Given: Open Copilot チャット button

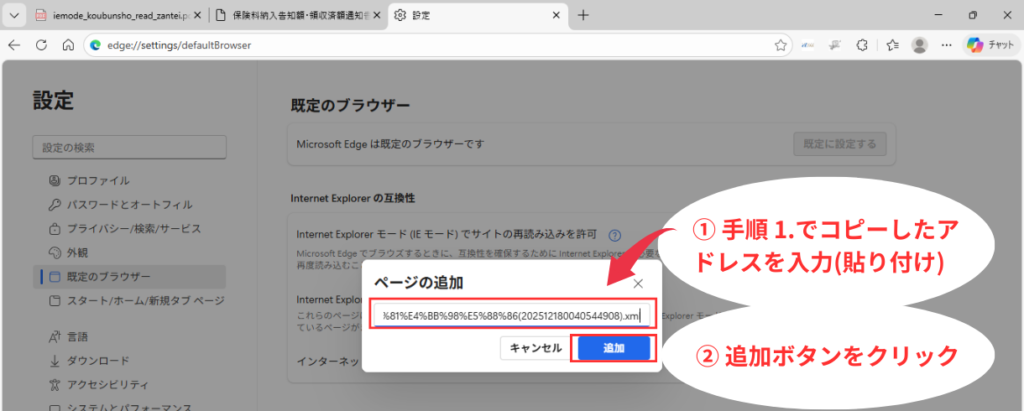Looking at the screenshot, I should [x=991, y=45].
